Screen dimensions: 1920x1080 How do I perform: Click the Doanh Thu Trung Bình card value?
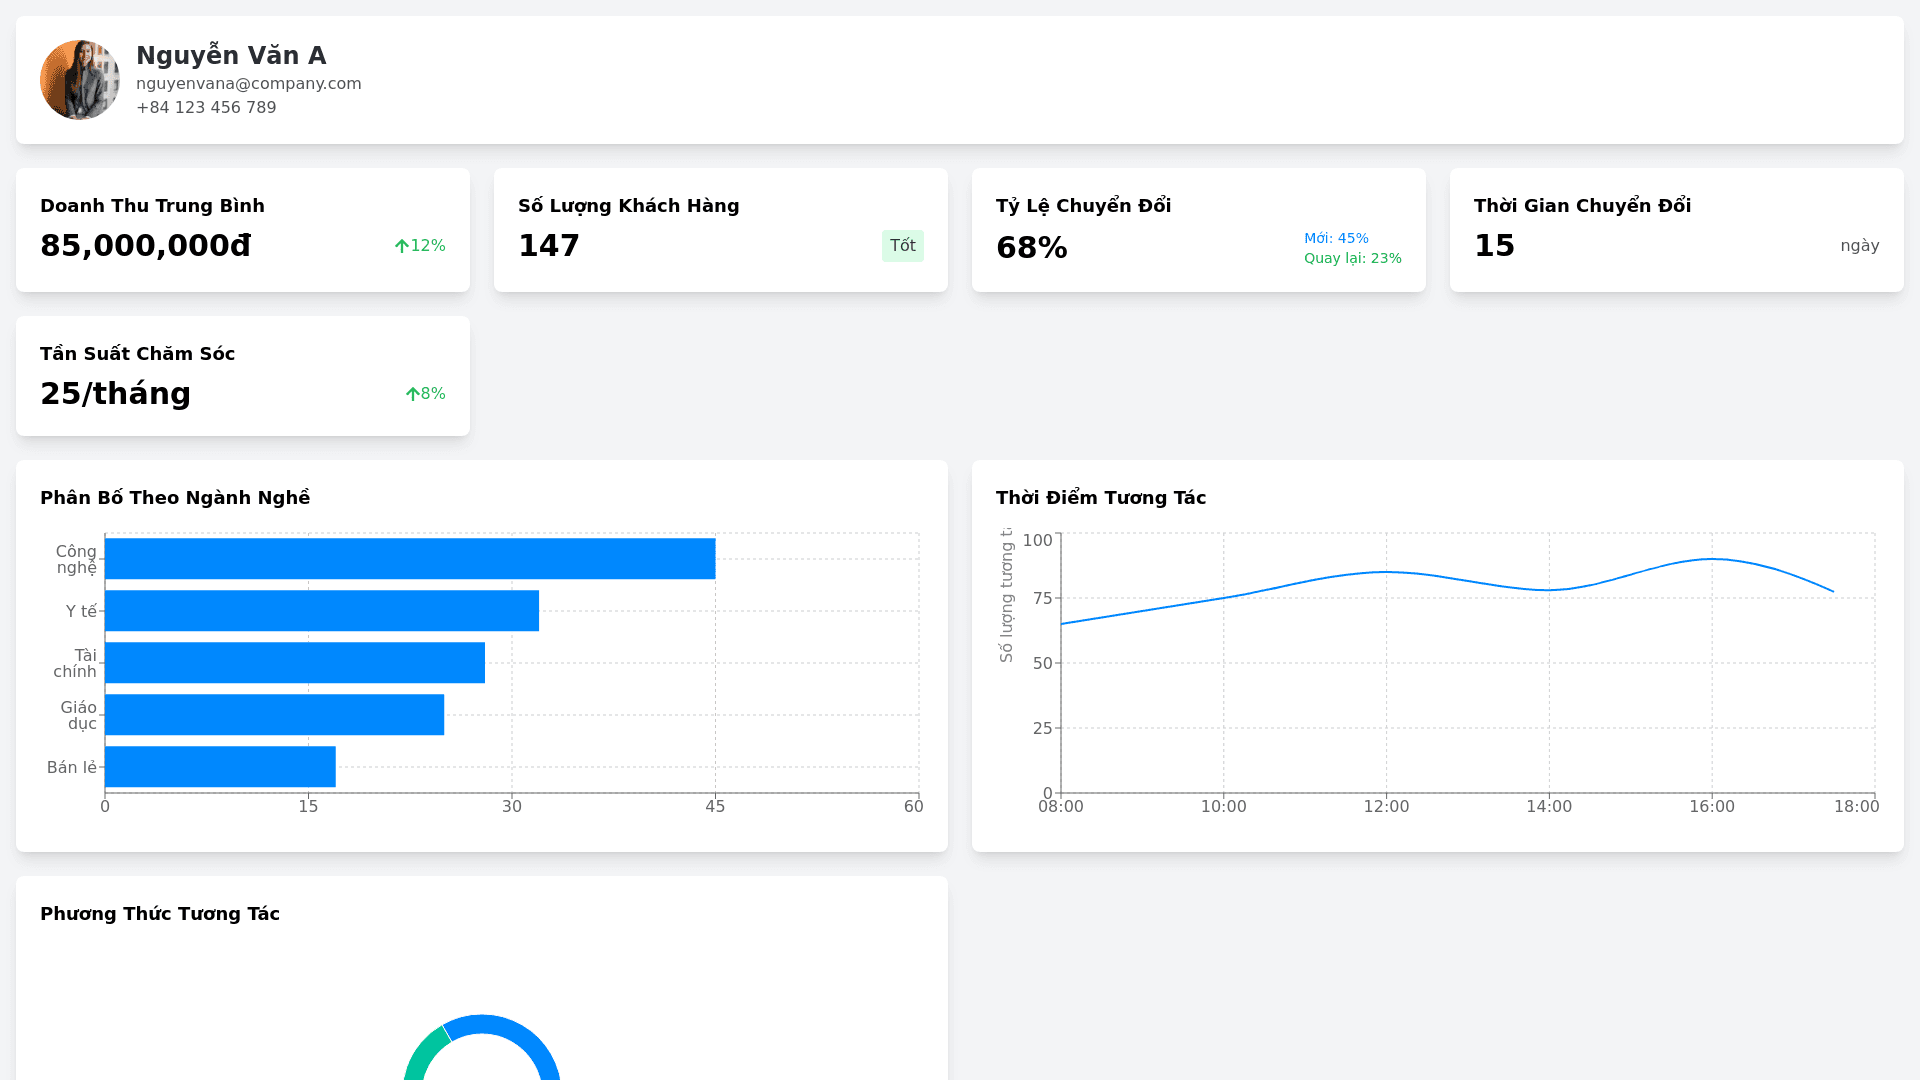click(x=146, y=246)
